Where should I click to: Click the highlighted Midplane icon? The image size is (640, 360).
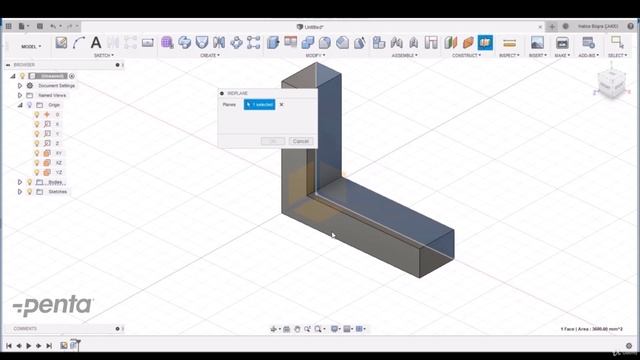coord(485,42)
